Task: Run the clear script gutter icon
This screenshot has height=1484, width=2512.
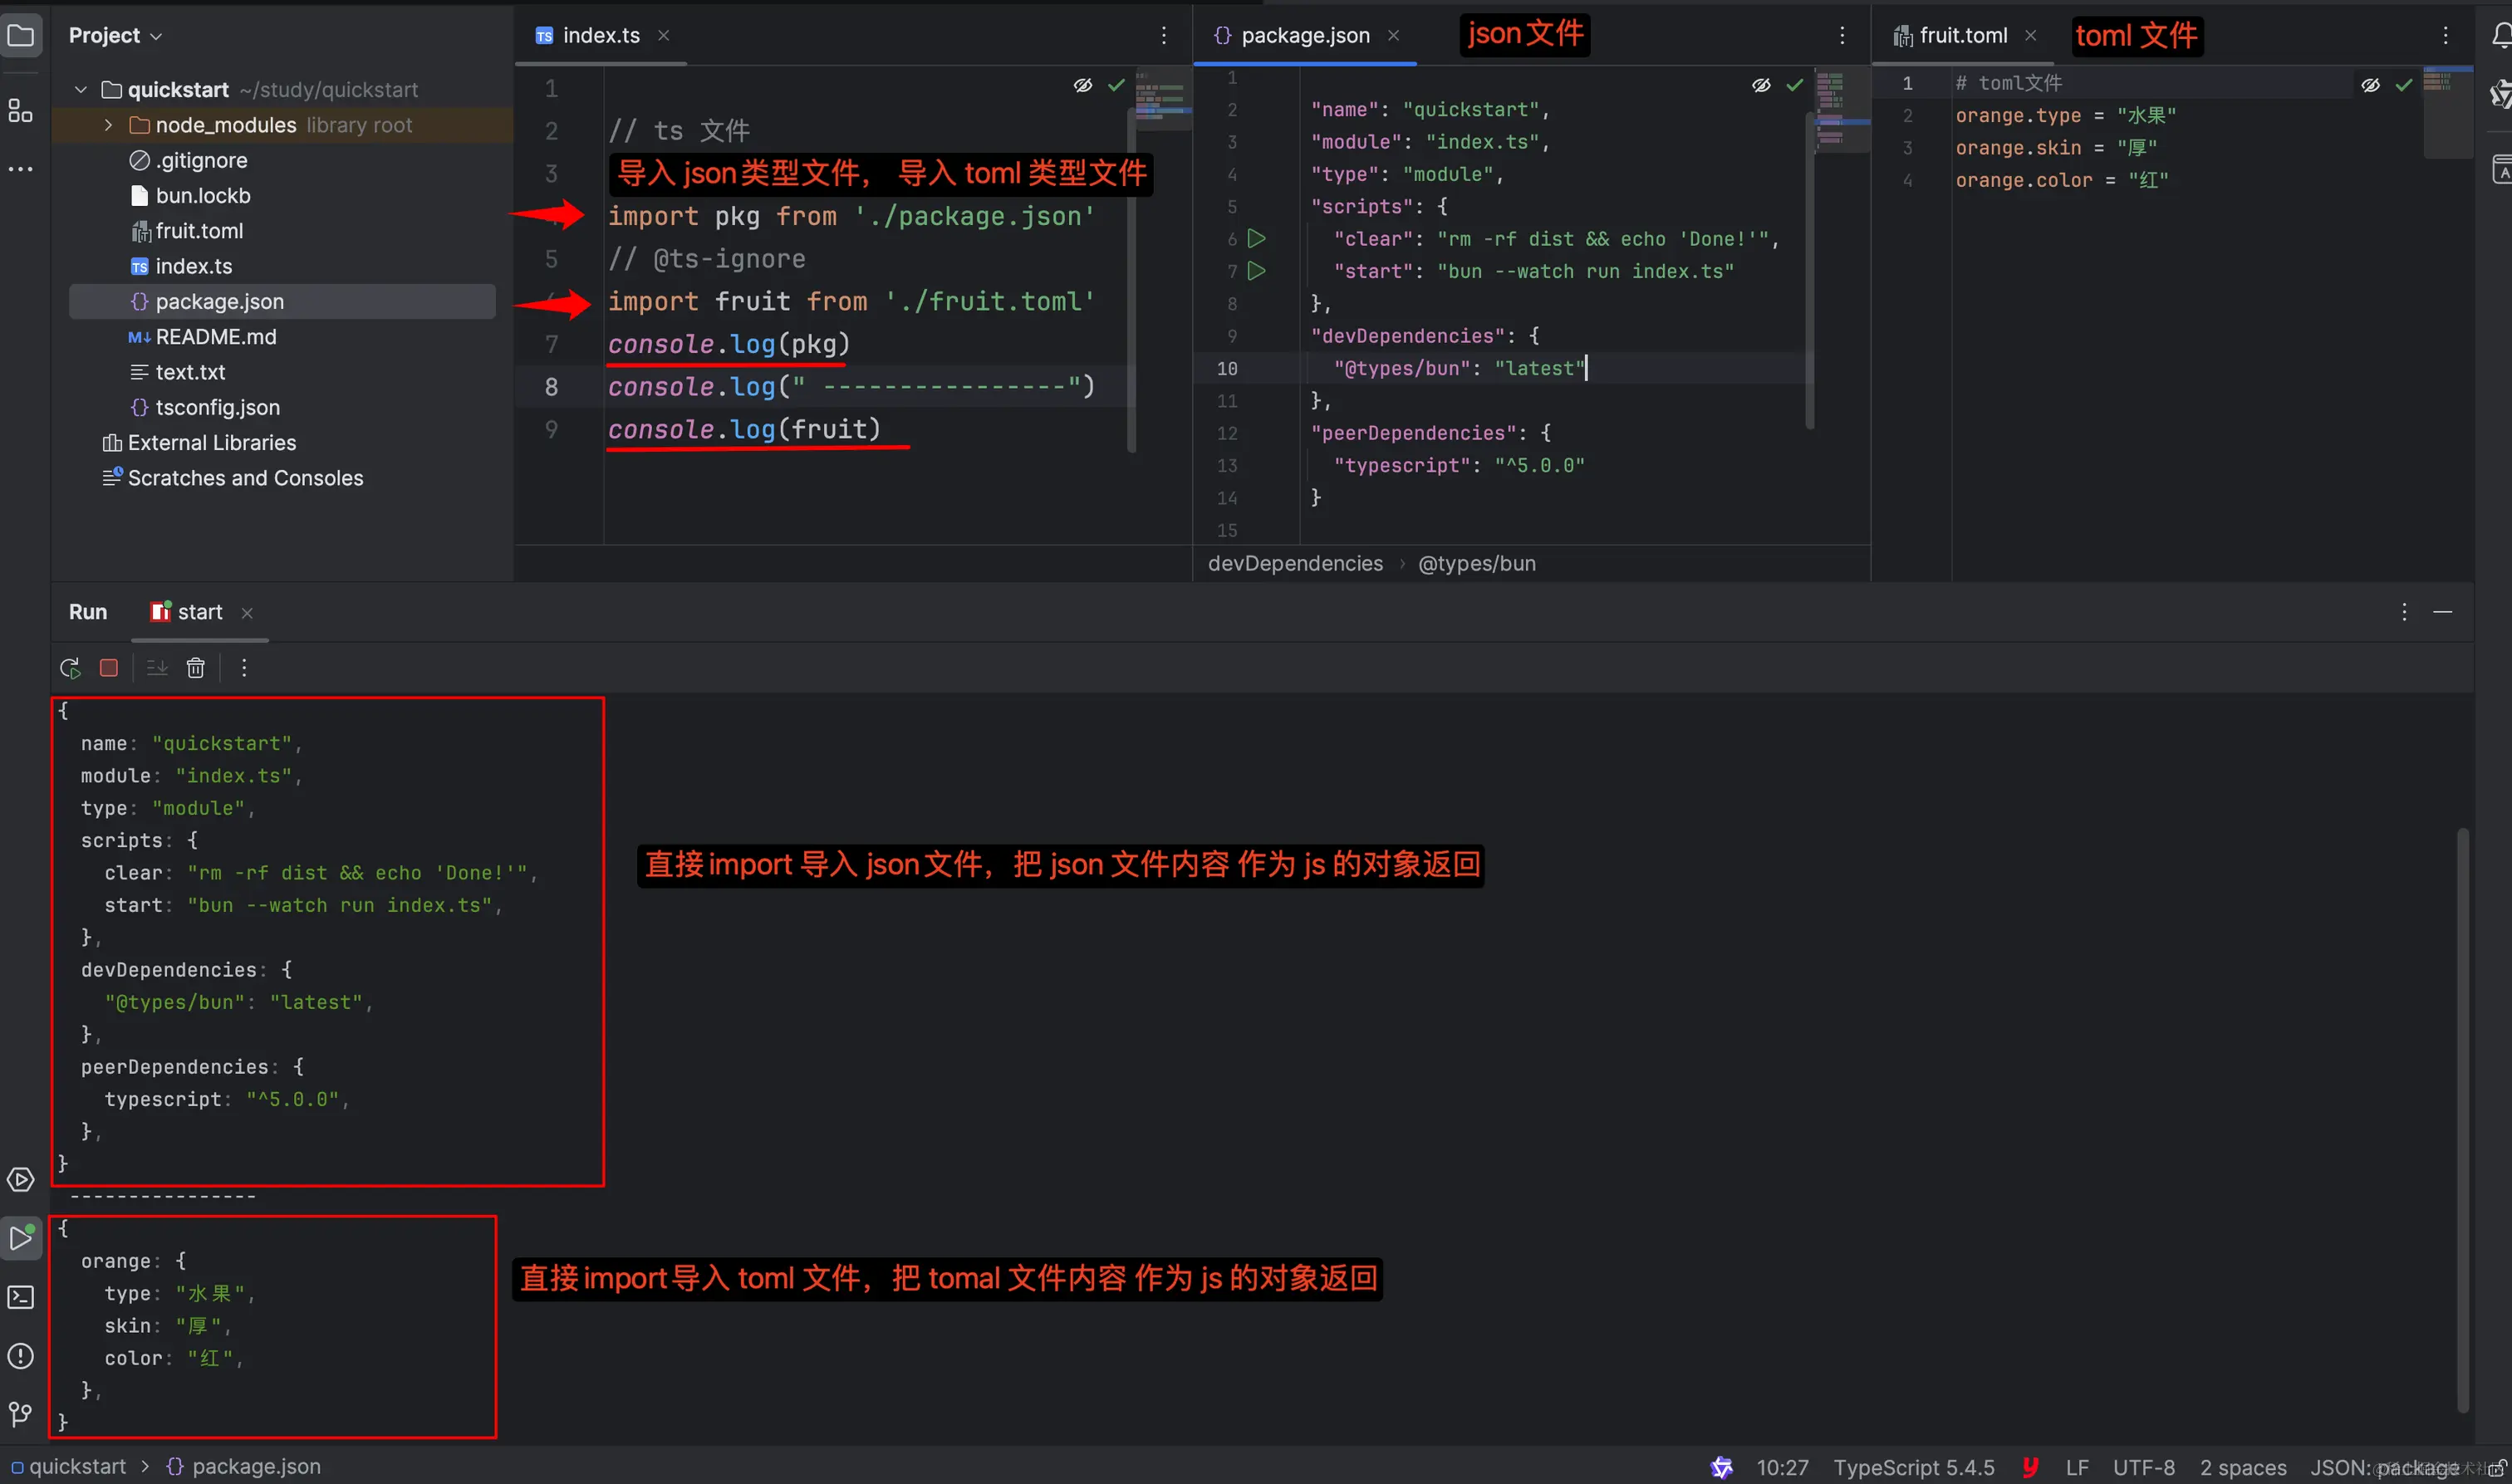Action: (x=1257, y=238)
